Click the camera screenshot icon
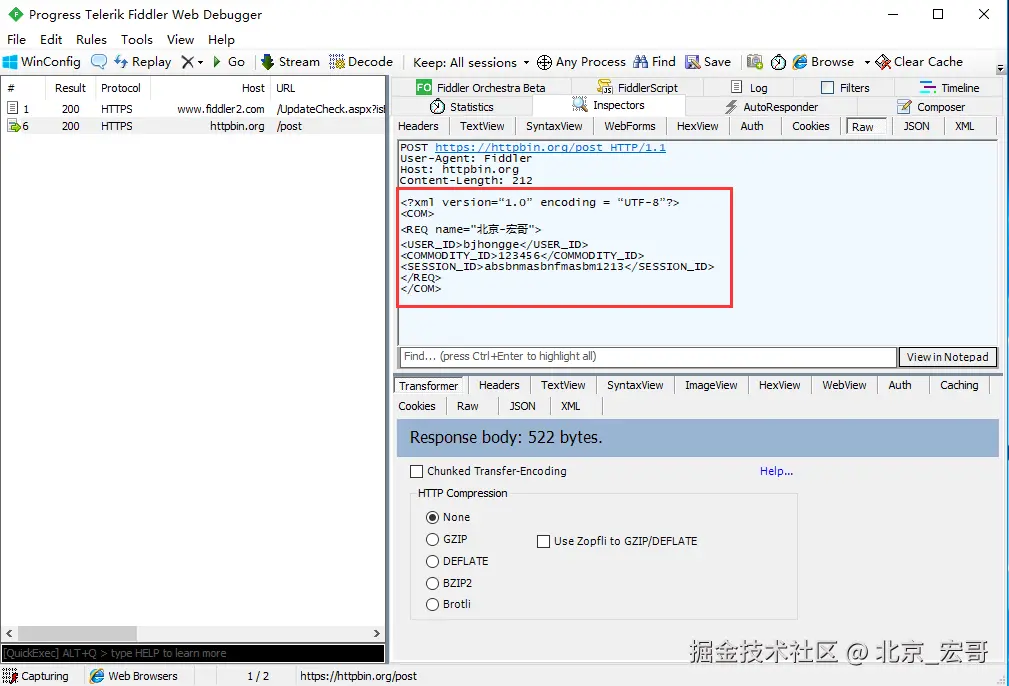Screen dimensions: 1009x686 [x=755, y=62]
